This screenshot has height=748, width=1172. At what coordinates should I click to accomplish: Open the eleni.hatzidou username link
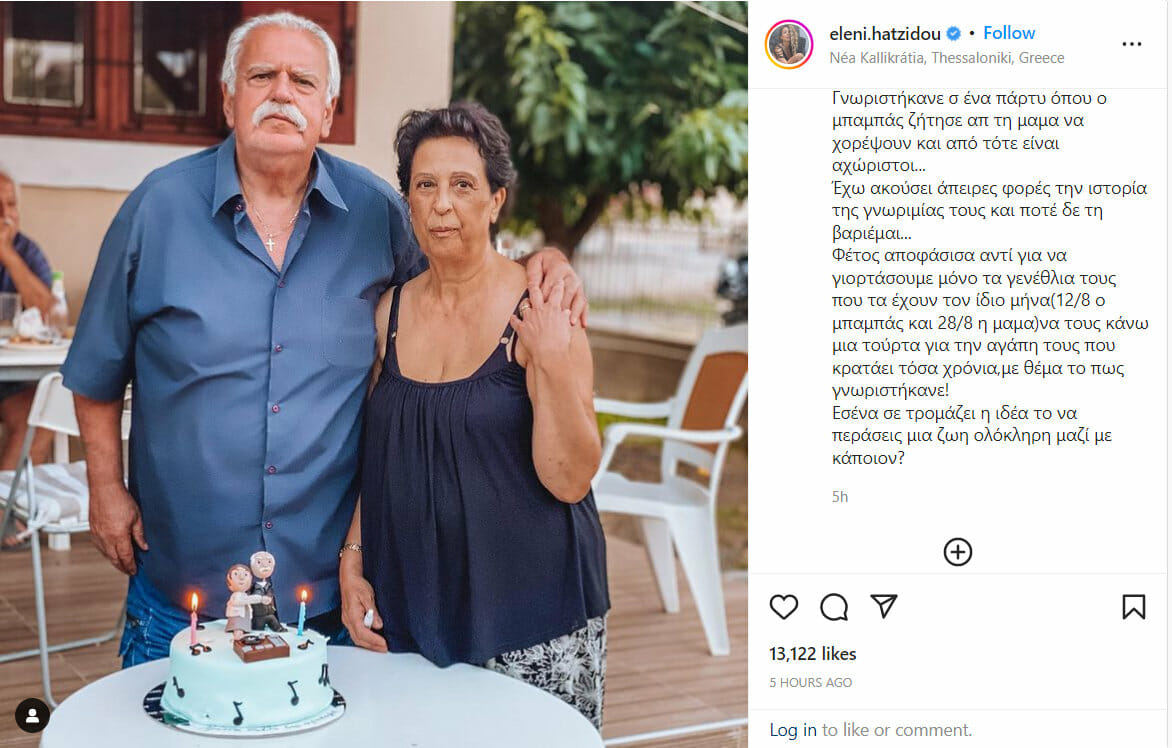(885, 34)
